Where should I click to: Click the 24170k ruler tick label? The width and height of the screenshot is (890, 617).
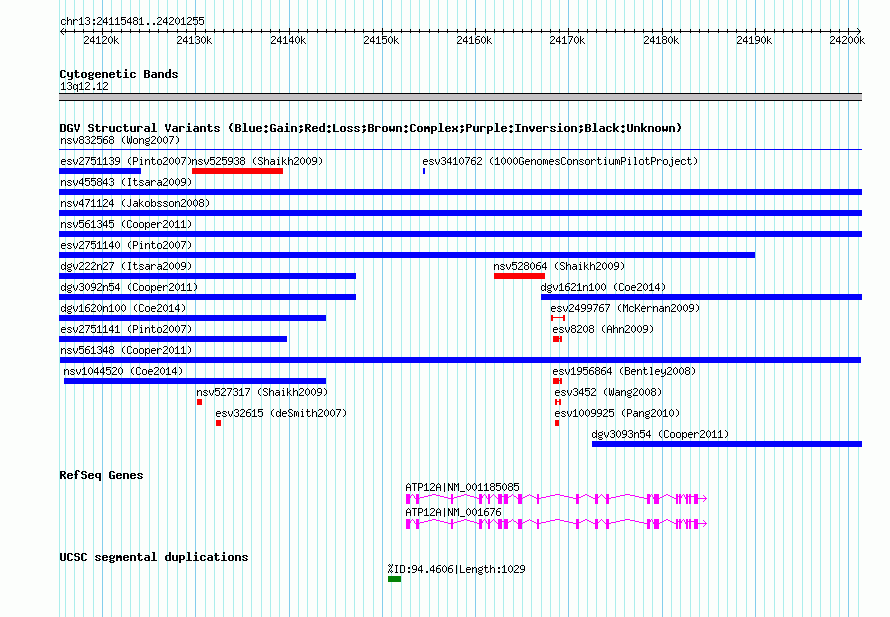point(567,40)
